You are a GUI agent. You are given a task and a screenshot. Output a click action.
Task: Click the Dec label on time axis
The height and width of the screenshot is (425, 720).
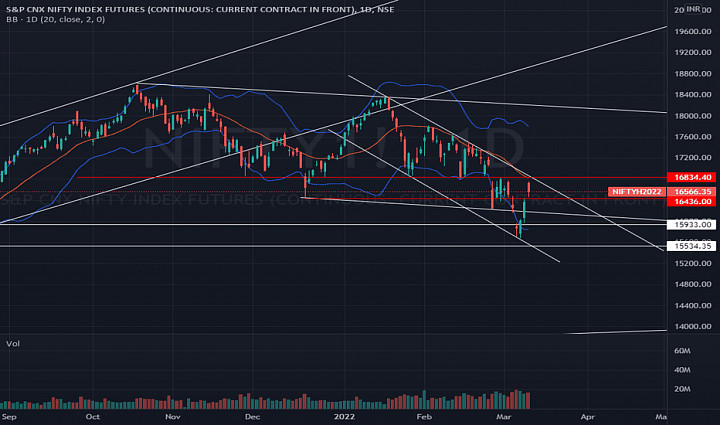253,417
